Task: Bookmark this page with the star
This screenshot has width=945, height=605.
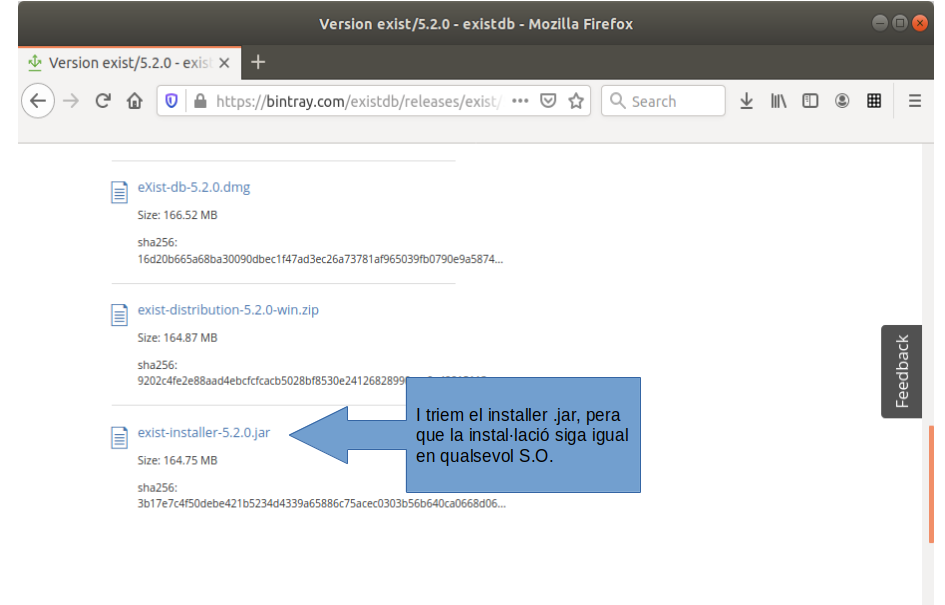Action: click(576, 101)
